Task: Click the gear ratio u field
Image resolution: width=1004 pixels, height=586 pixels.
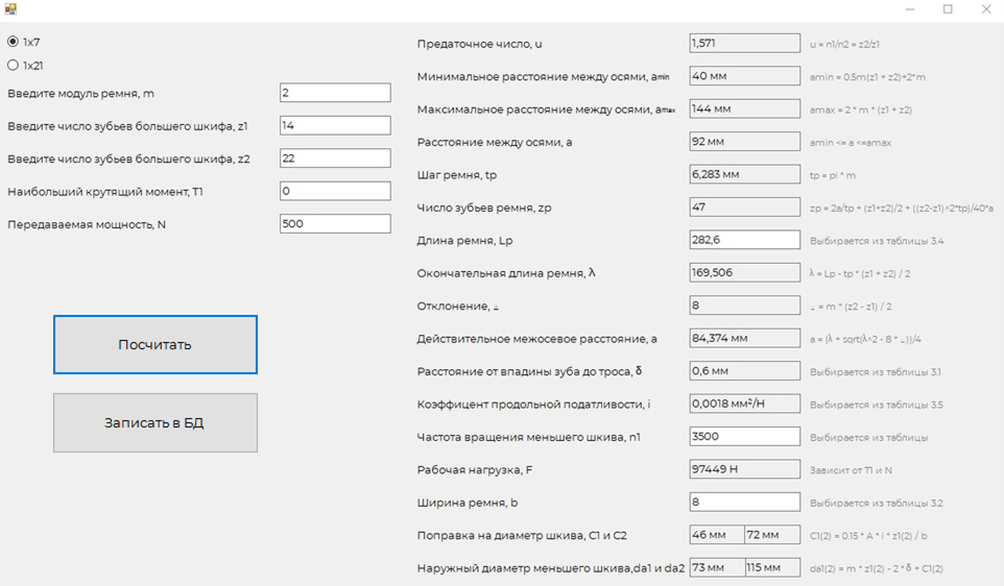Action: click(745, 43)
